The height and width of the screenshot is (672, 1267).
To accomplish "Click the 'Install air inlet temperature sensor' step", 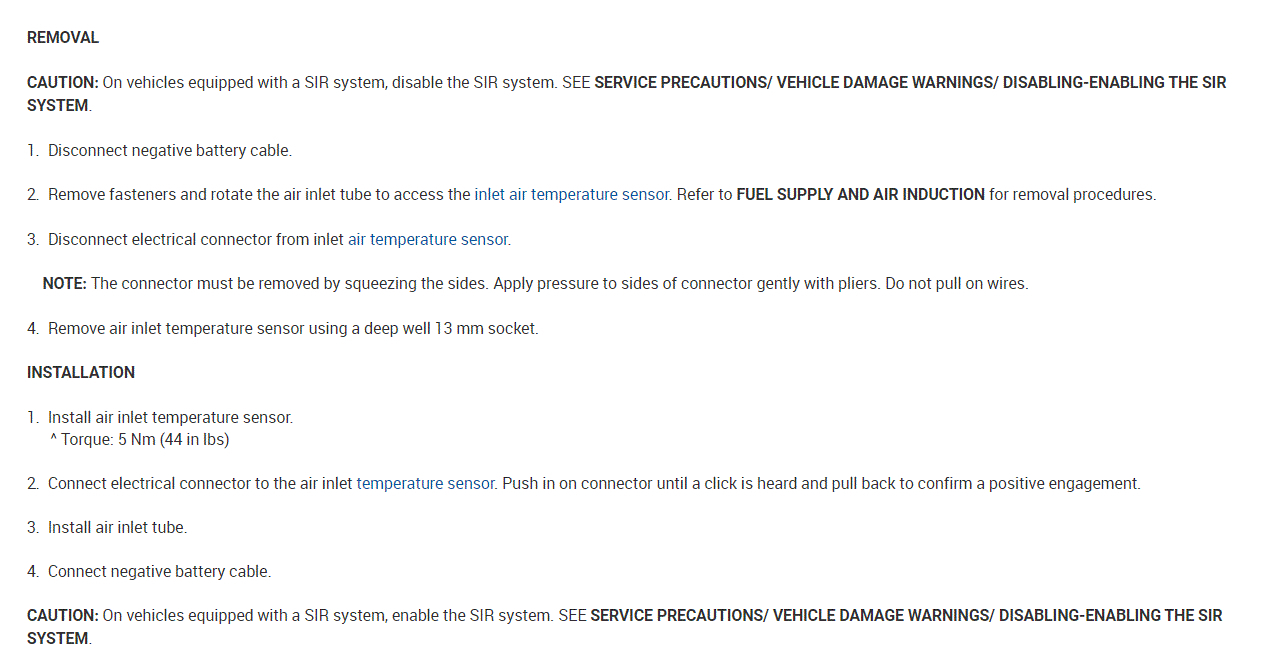I will 170,418.
